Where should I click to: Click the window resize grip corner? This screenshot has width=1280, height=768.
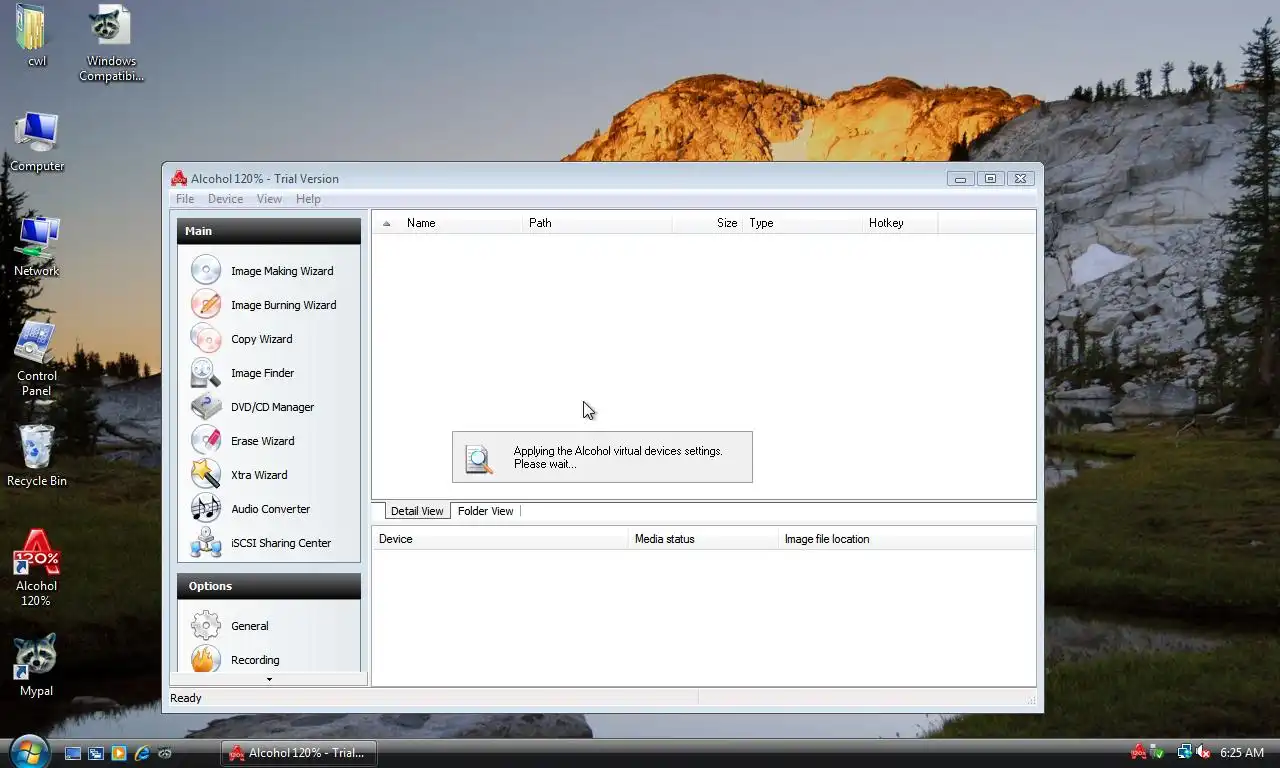tap(1030, 700)
